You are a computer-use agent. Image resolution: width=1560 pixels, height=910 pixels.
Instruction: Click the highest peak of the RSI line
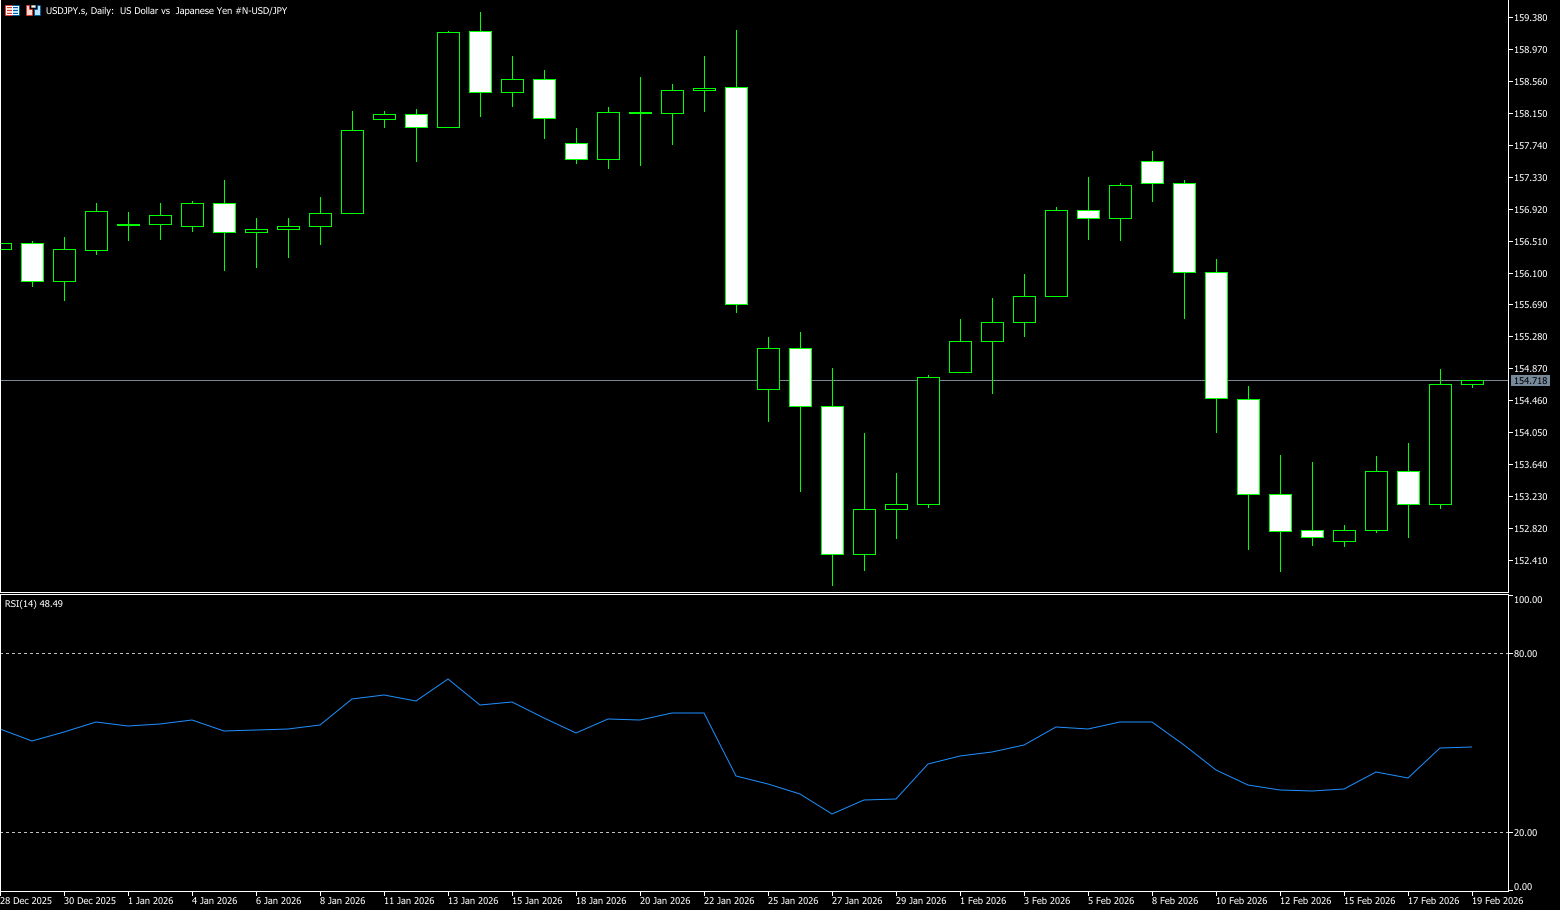point(448,680)
